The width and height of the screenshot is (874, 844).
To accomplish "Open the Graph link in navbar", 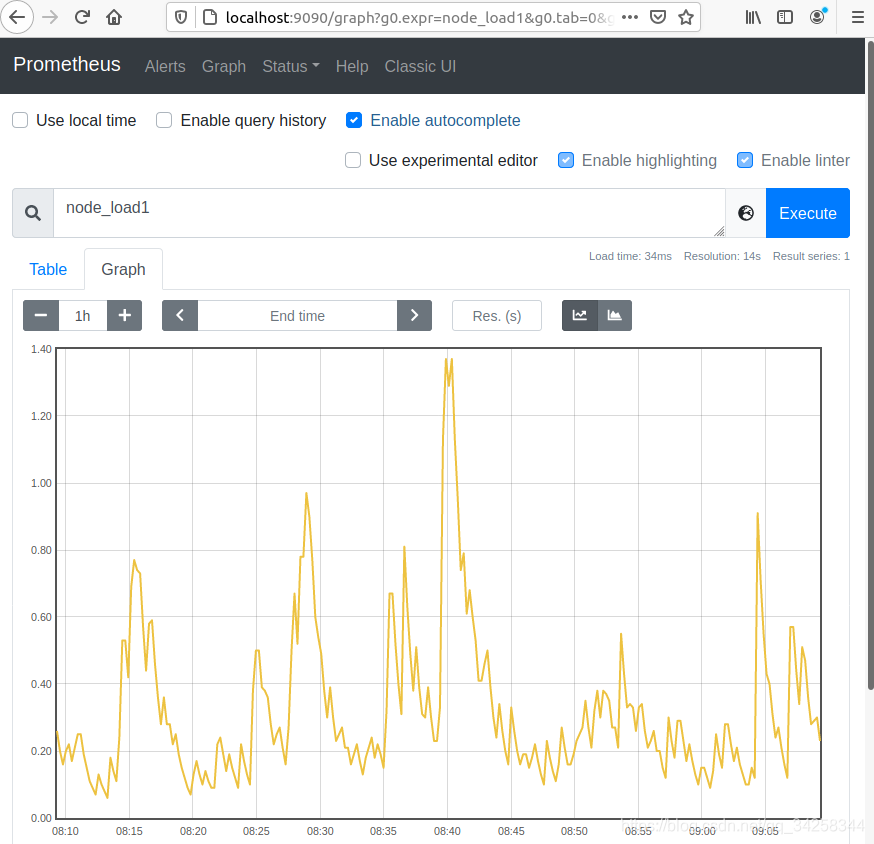I will [224, 66].
